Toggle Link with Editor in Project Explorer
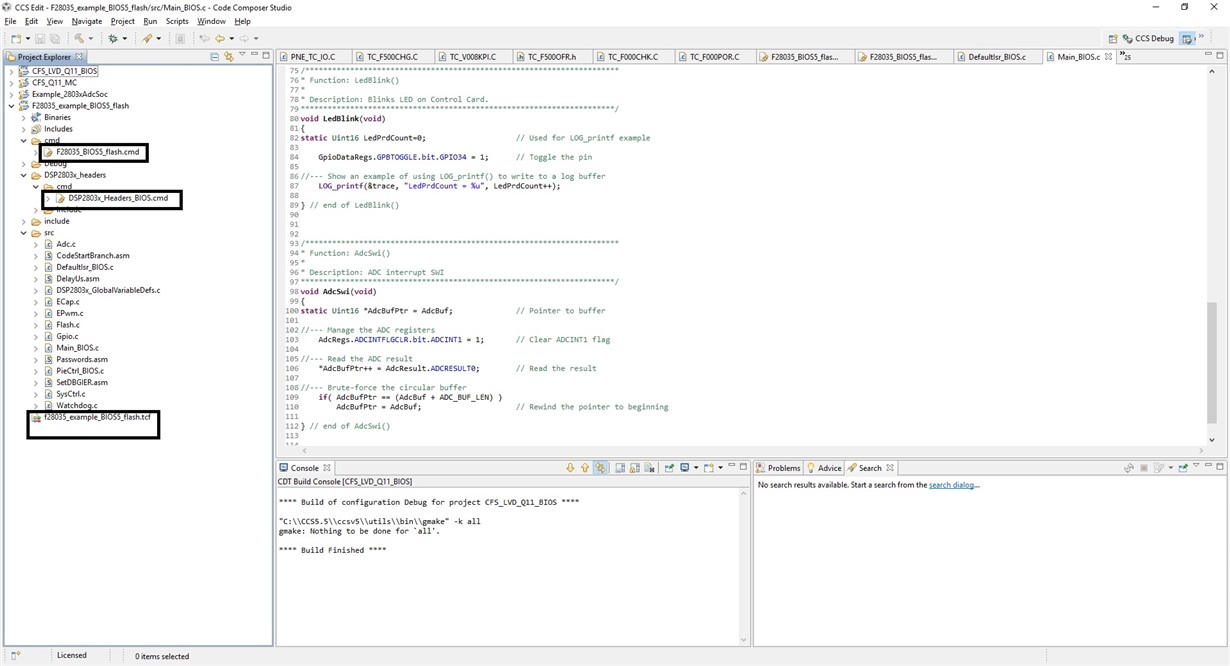 tap(229, 57)
